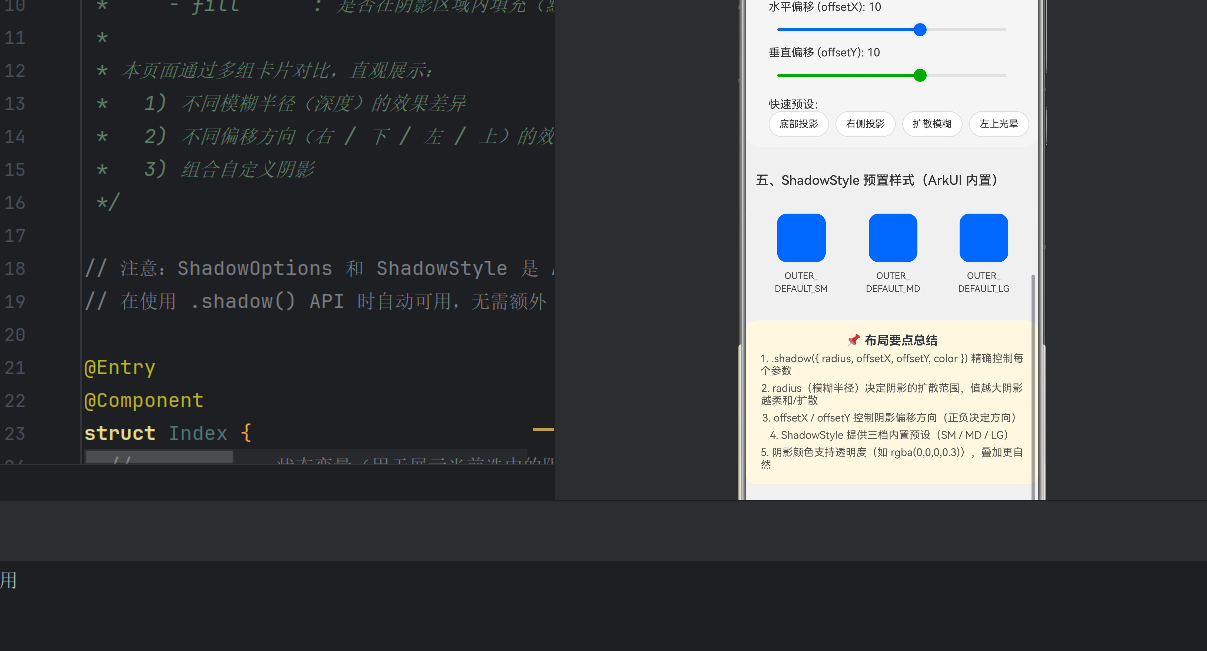
Task: Apply the 底部投影 quick preset
Action: pos(799,124)
